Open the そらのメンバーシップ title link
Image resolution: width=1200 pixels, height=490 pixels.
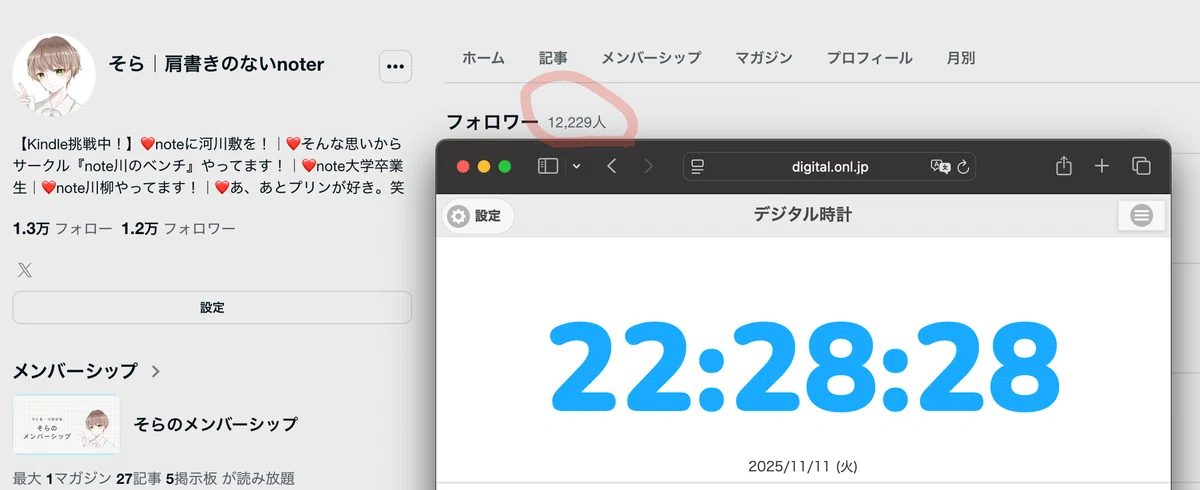pos(215,424)
